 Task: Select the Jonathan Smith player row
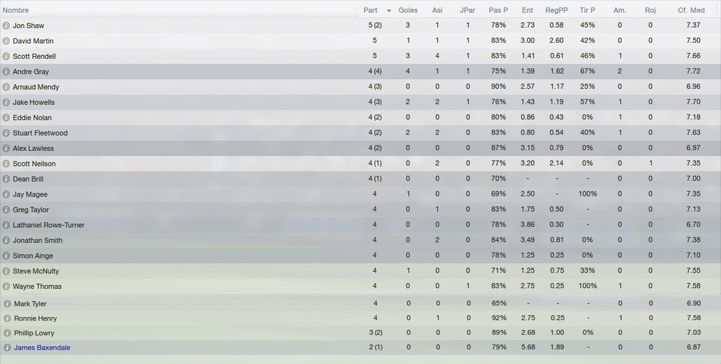[360, 240]
